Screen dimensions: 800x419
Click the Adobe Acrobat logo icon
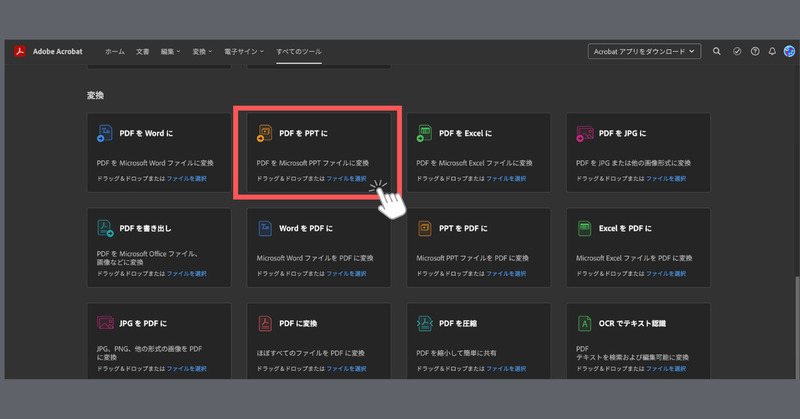(x=20, y=51)
